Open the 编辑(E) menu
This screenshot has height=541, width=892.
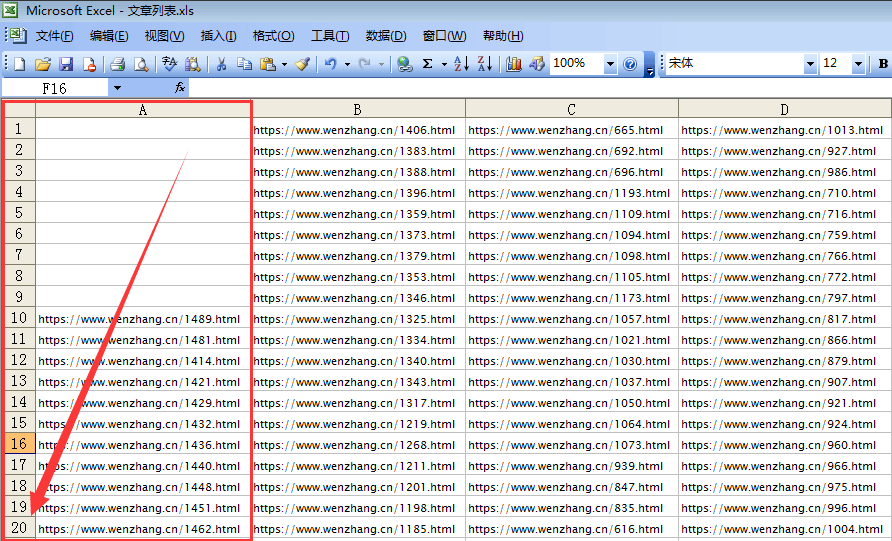109,36
